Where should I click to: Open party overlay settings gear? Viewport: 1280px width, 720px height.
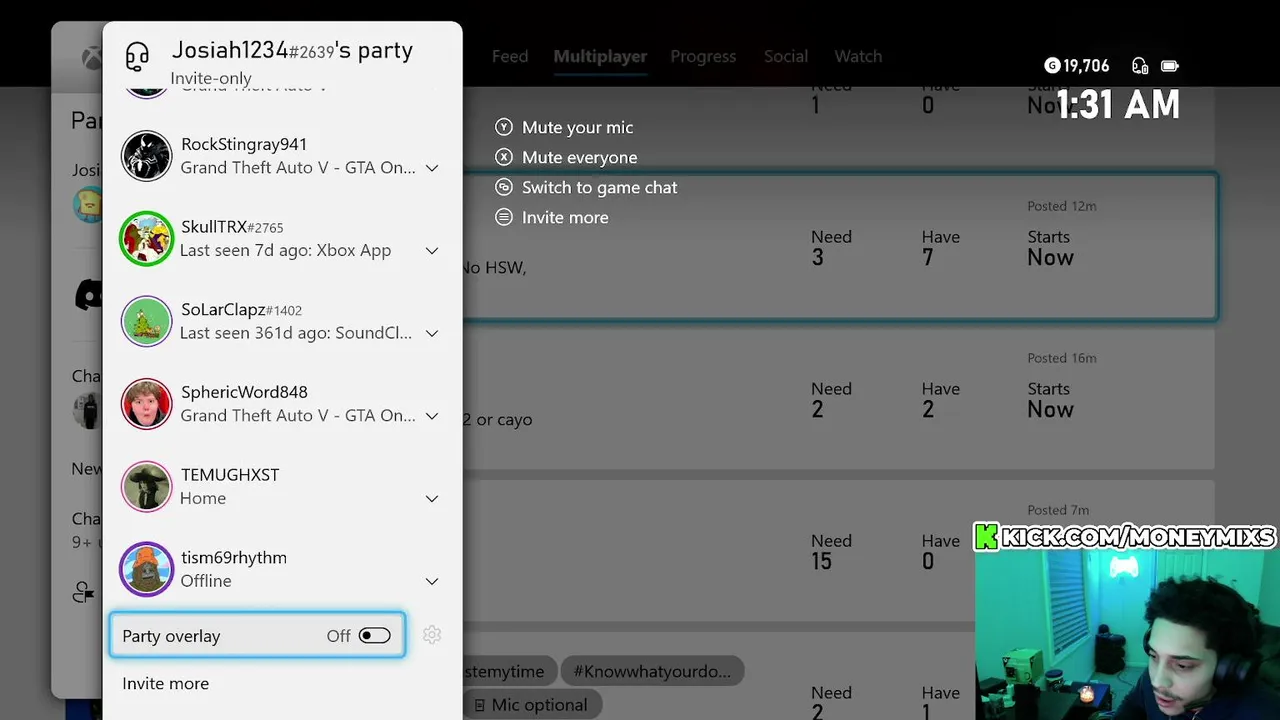(432, 635)
